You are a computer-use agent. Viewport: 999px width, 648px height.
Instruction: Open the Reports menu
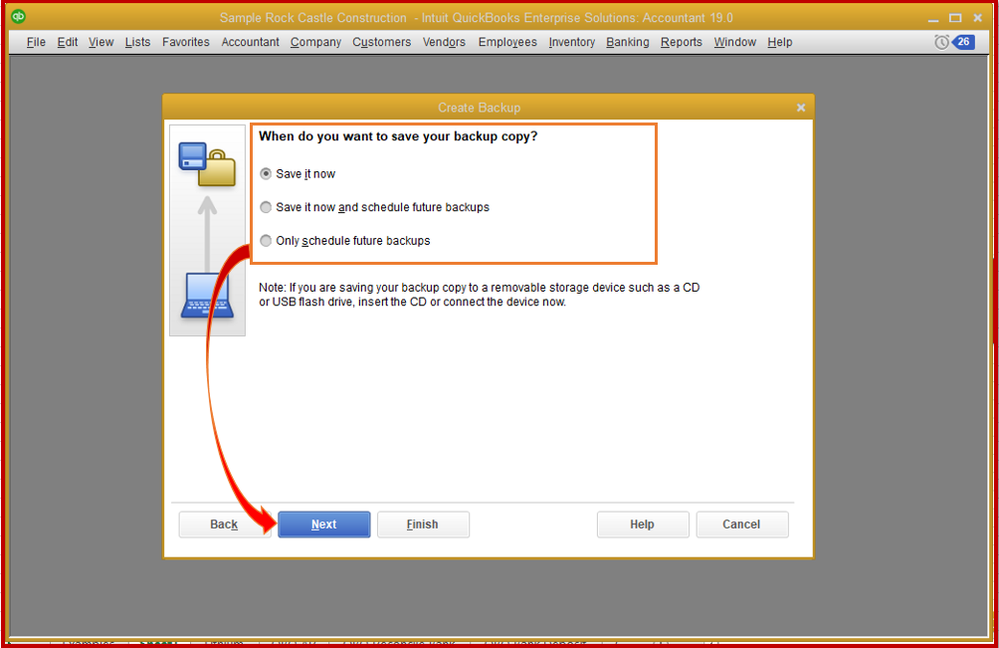tap(681, 42)
